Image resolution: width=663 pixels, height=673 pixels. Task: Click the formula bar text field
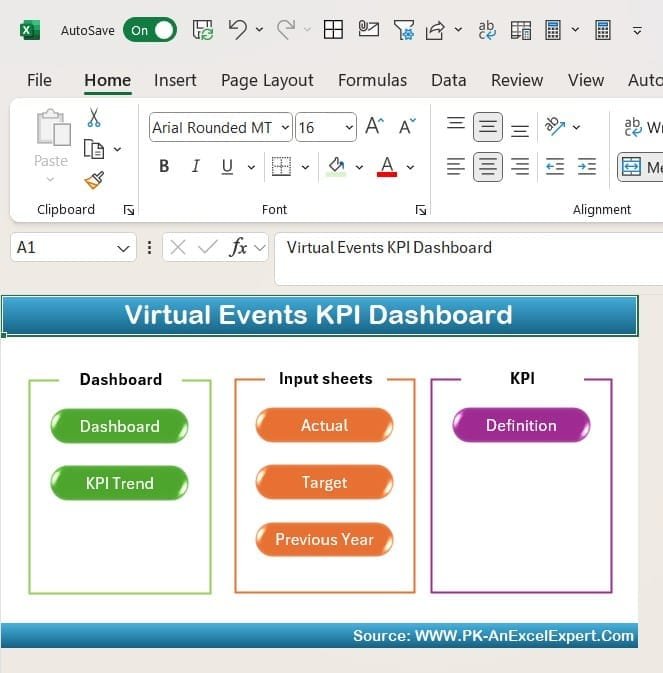coord(469,259)
